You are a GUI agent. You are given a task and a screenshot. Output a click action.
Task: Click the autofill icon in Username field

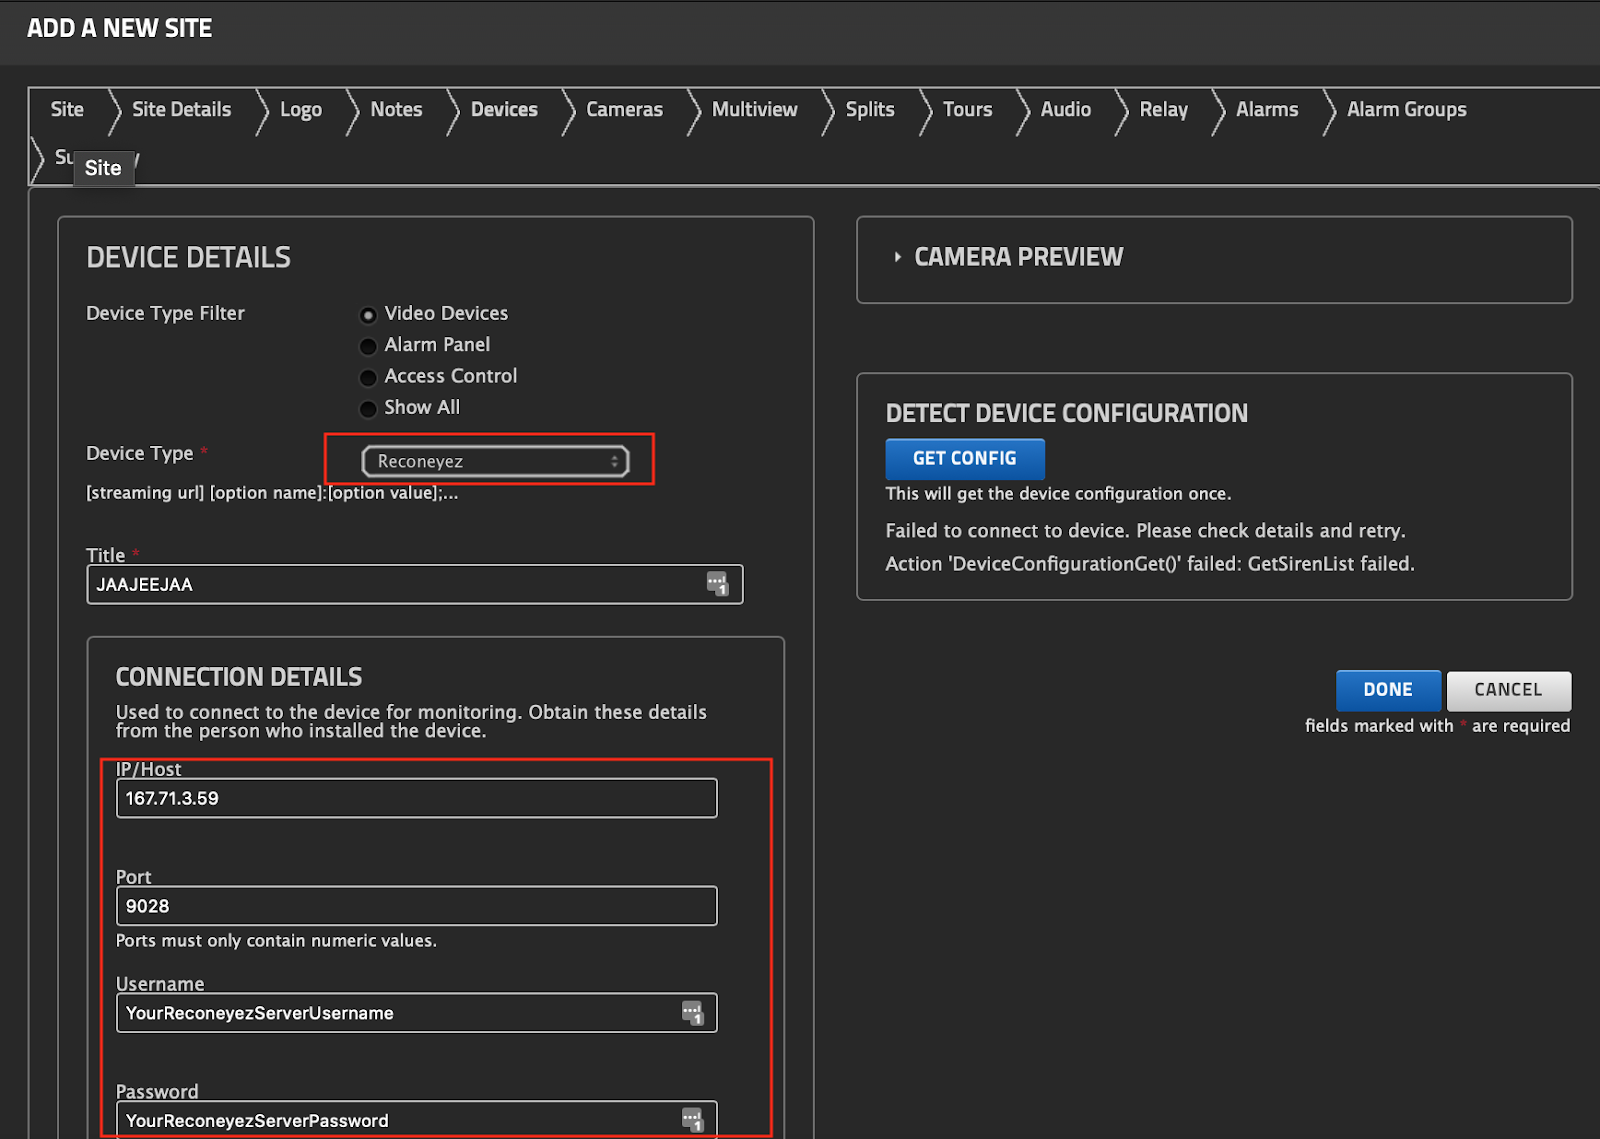[693, 1012]
